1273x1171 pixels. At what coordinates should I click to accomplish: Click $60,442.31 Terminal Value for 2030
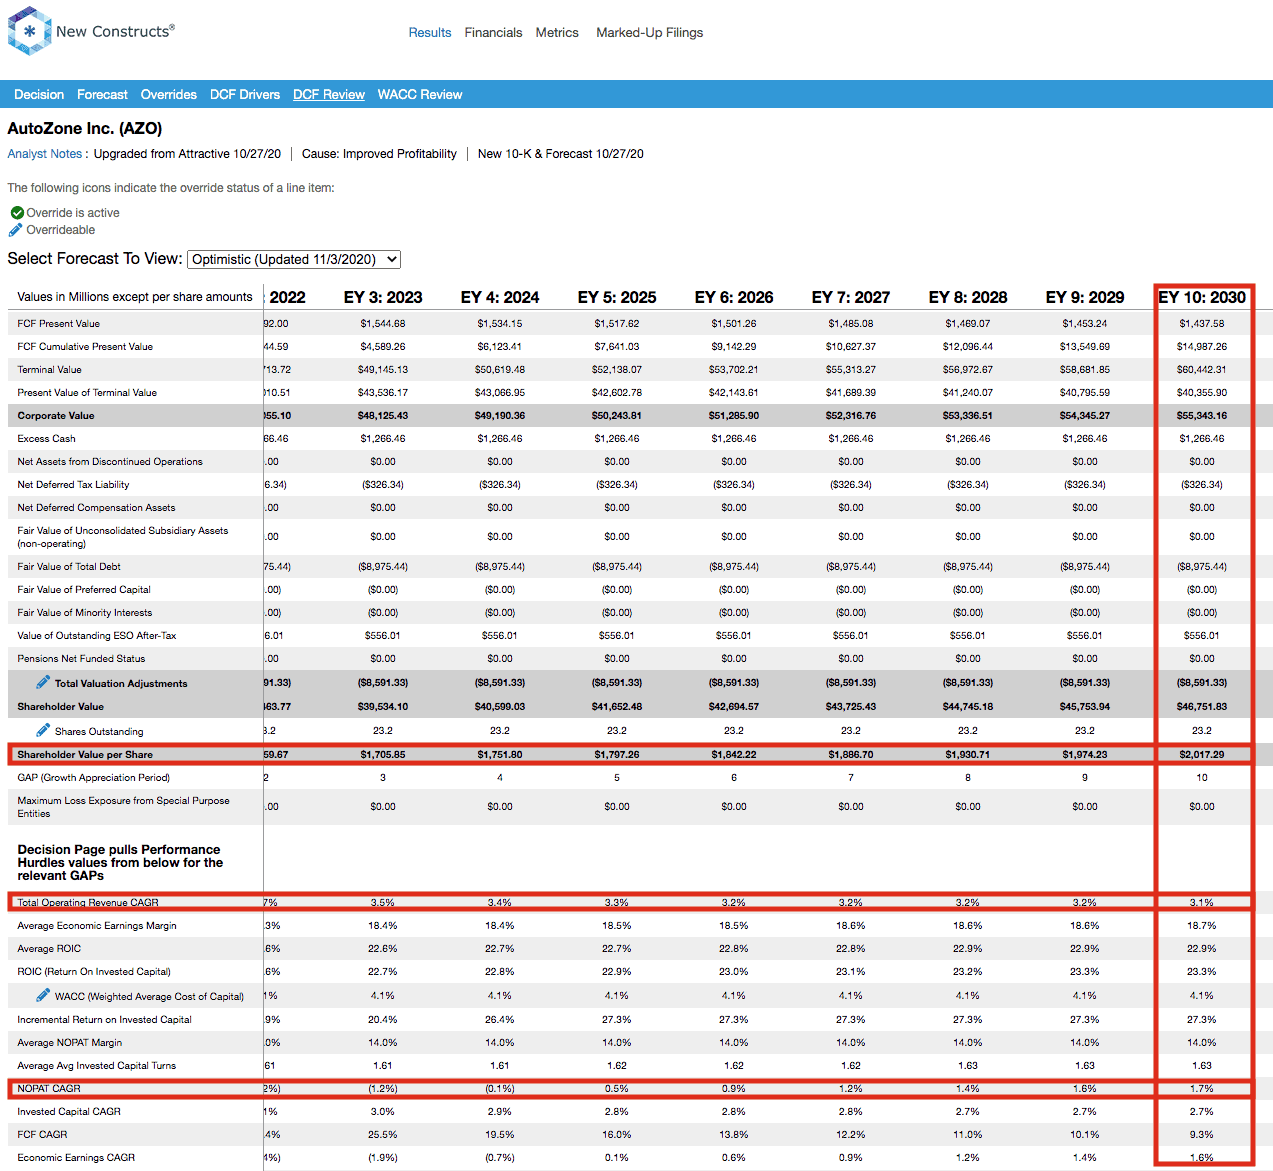(x=1202, y=370)
